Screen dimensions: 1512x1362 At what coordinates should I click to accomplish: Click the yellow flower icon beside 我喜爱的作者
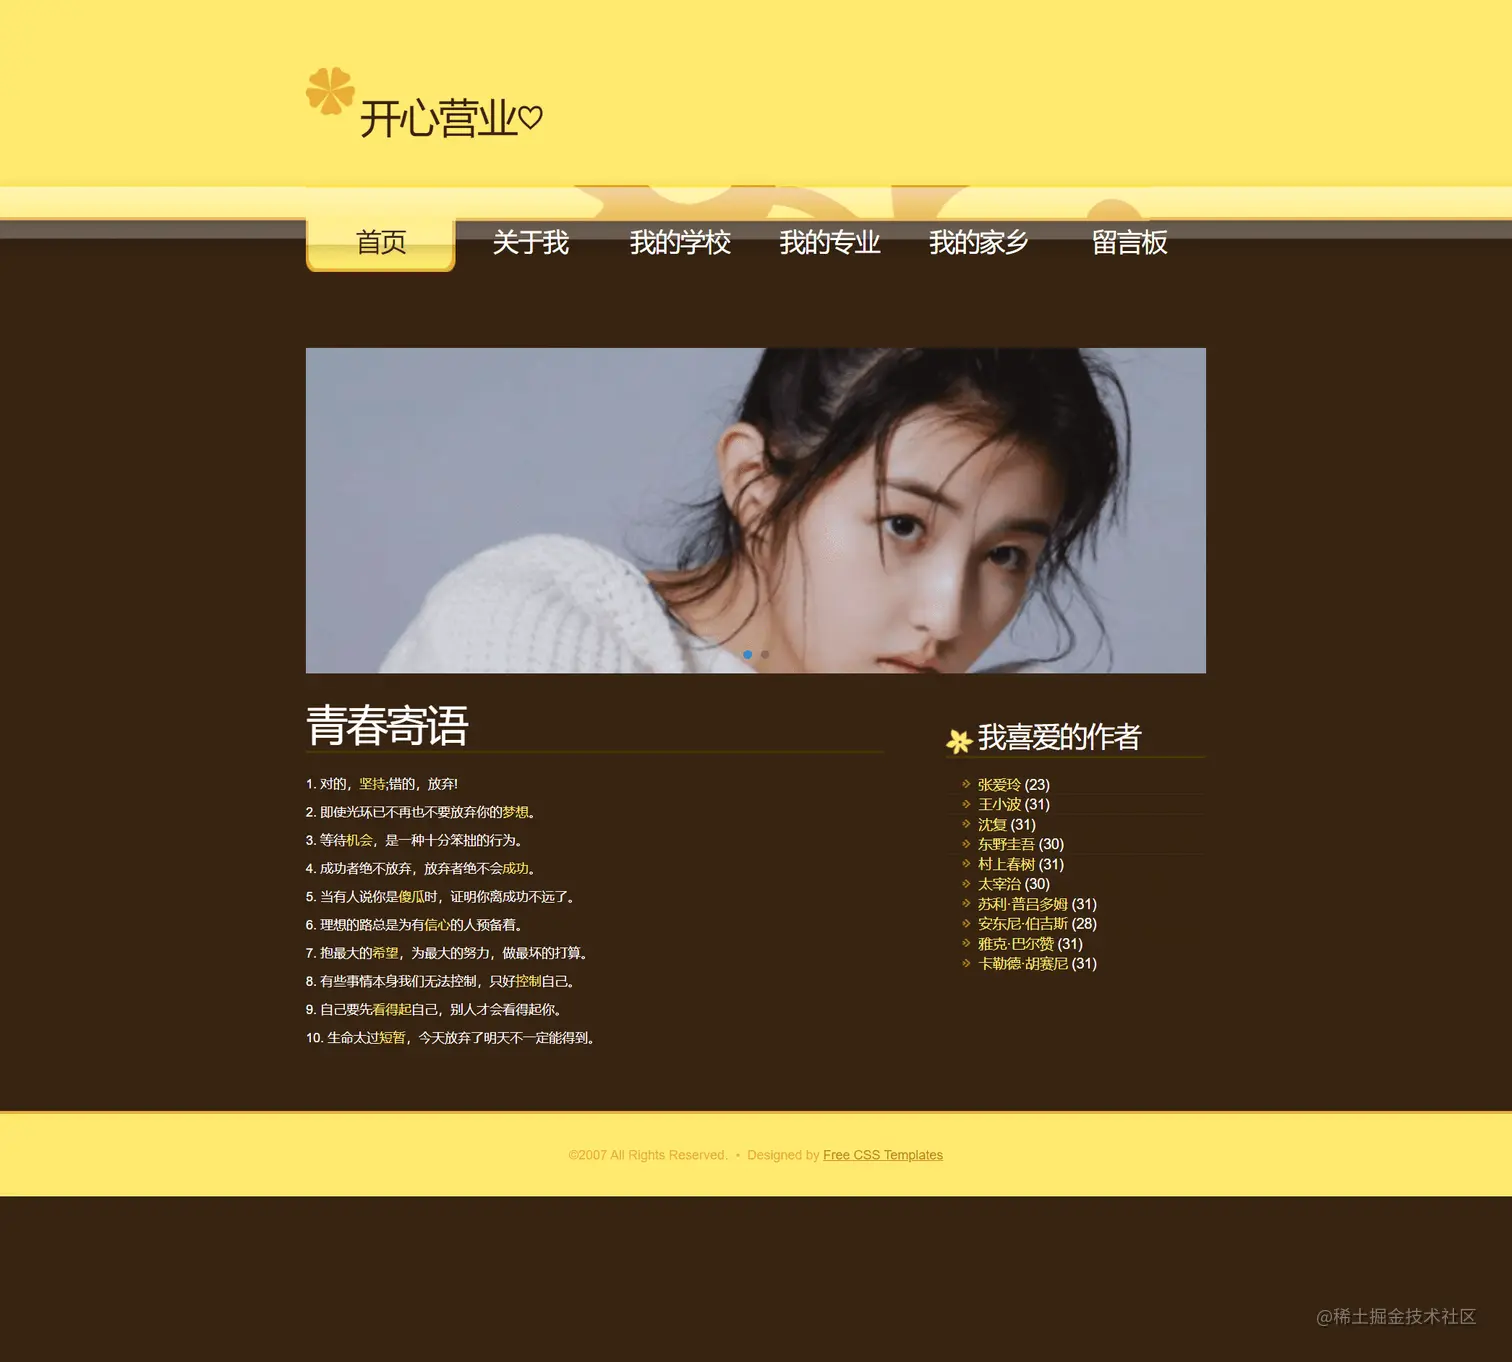point(959,741)
